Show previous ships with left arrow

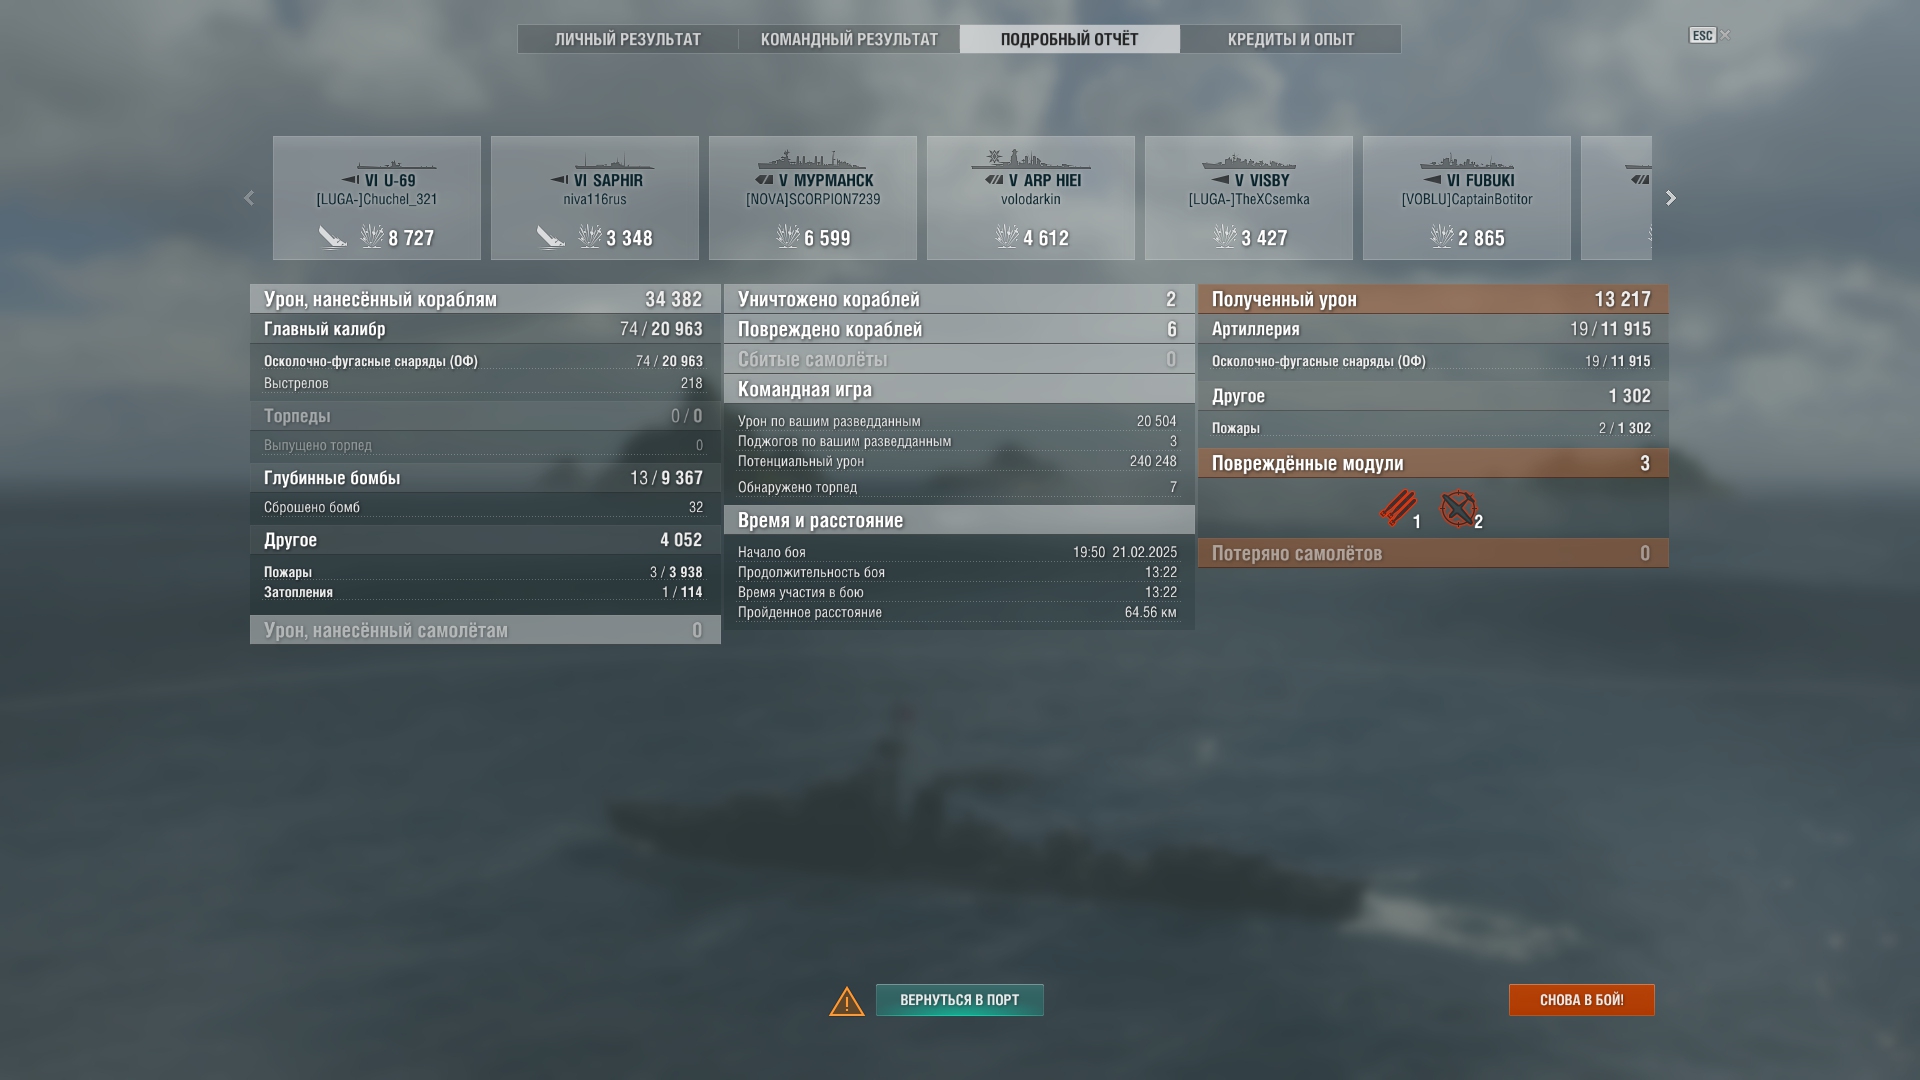[249, 198]
